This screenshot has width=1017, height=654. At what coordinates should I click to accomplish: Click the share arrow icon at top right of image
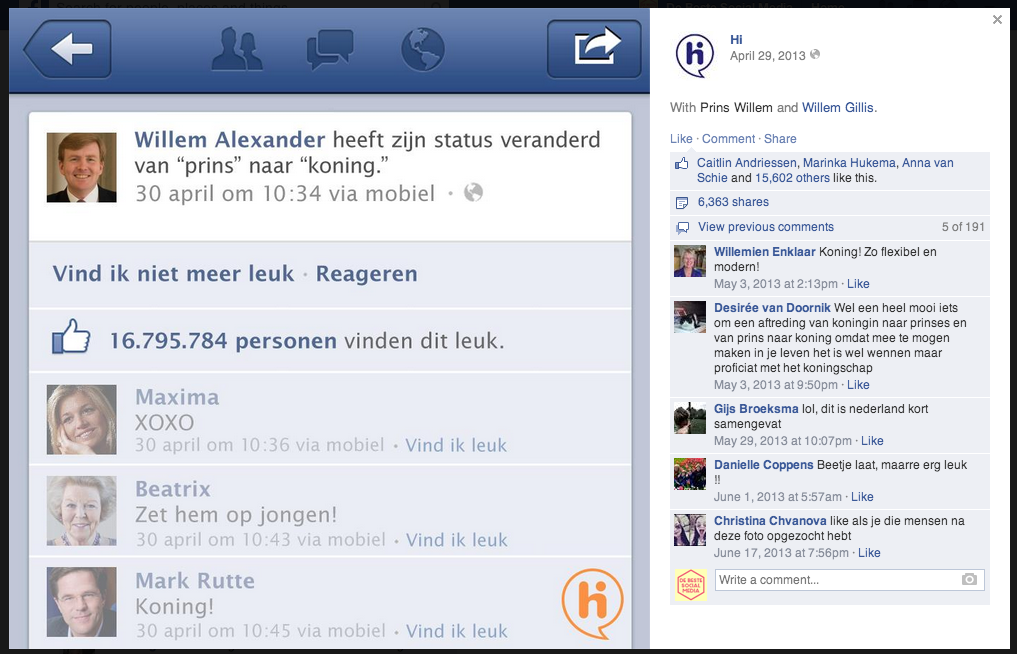(595, 49)
